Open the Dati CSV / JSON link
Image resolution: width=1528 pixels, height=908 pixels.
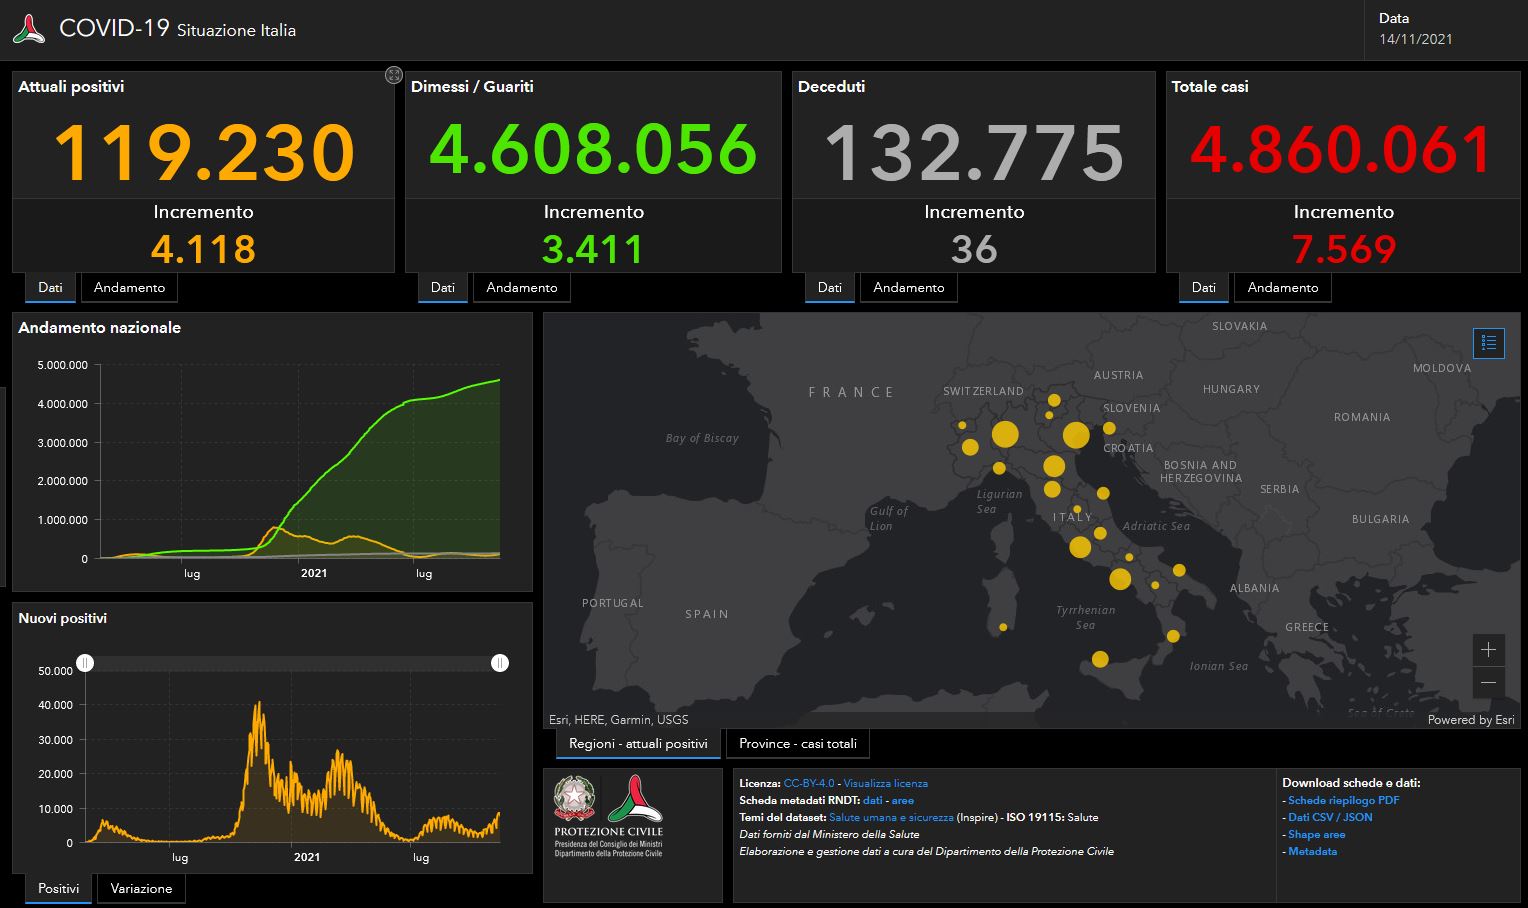1328,817
